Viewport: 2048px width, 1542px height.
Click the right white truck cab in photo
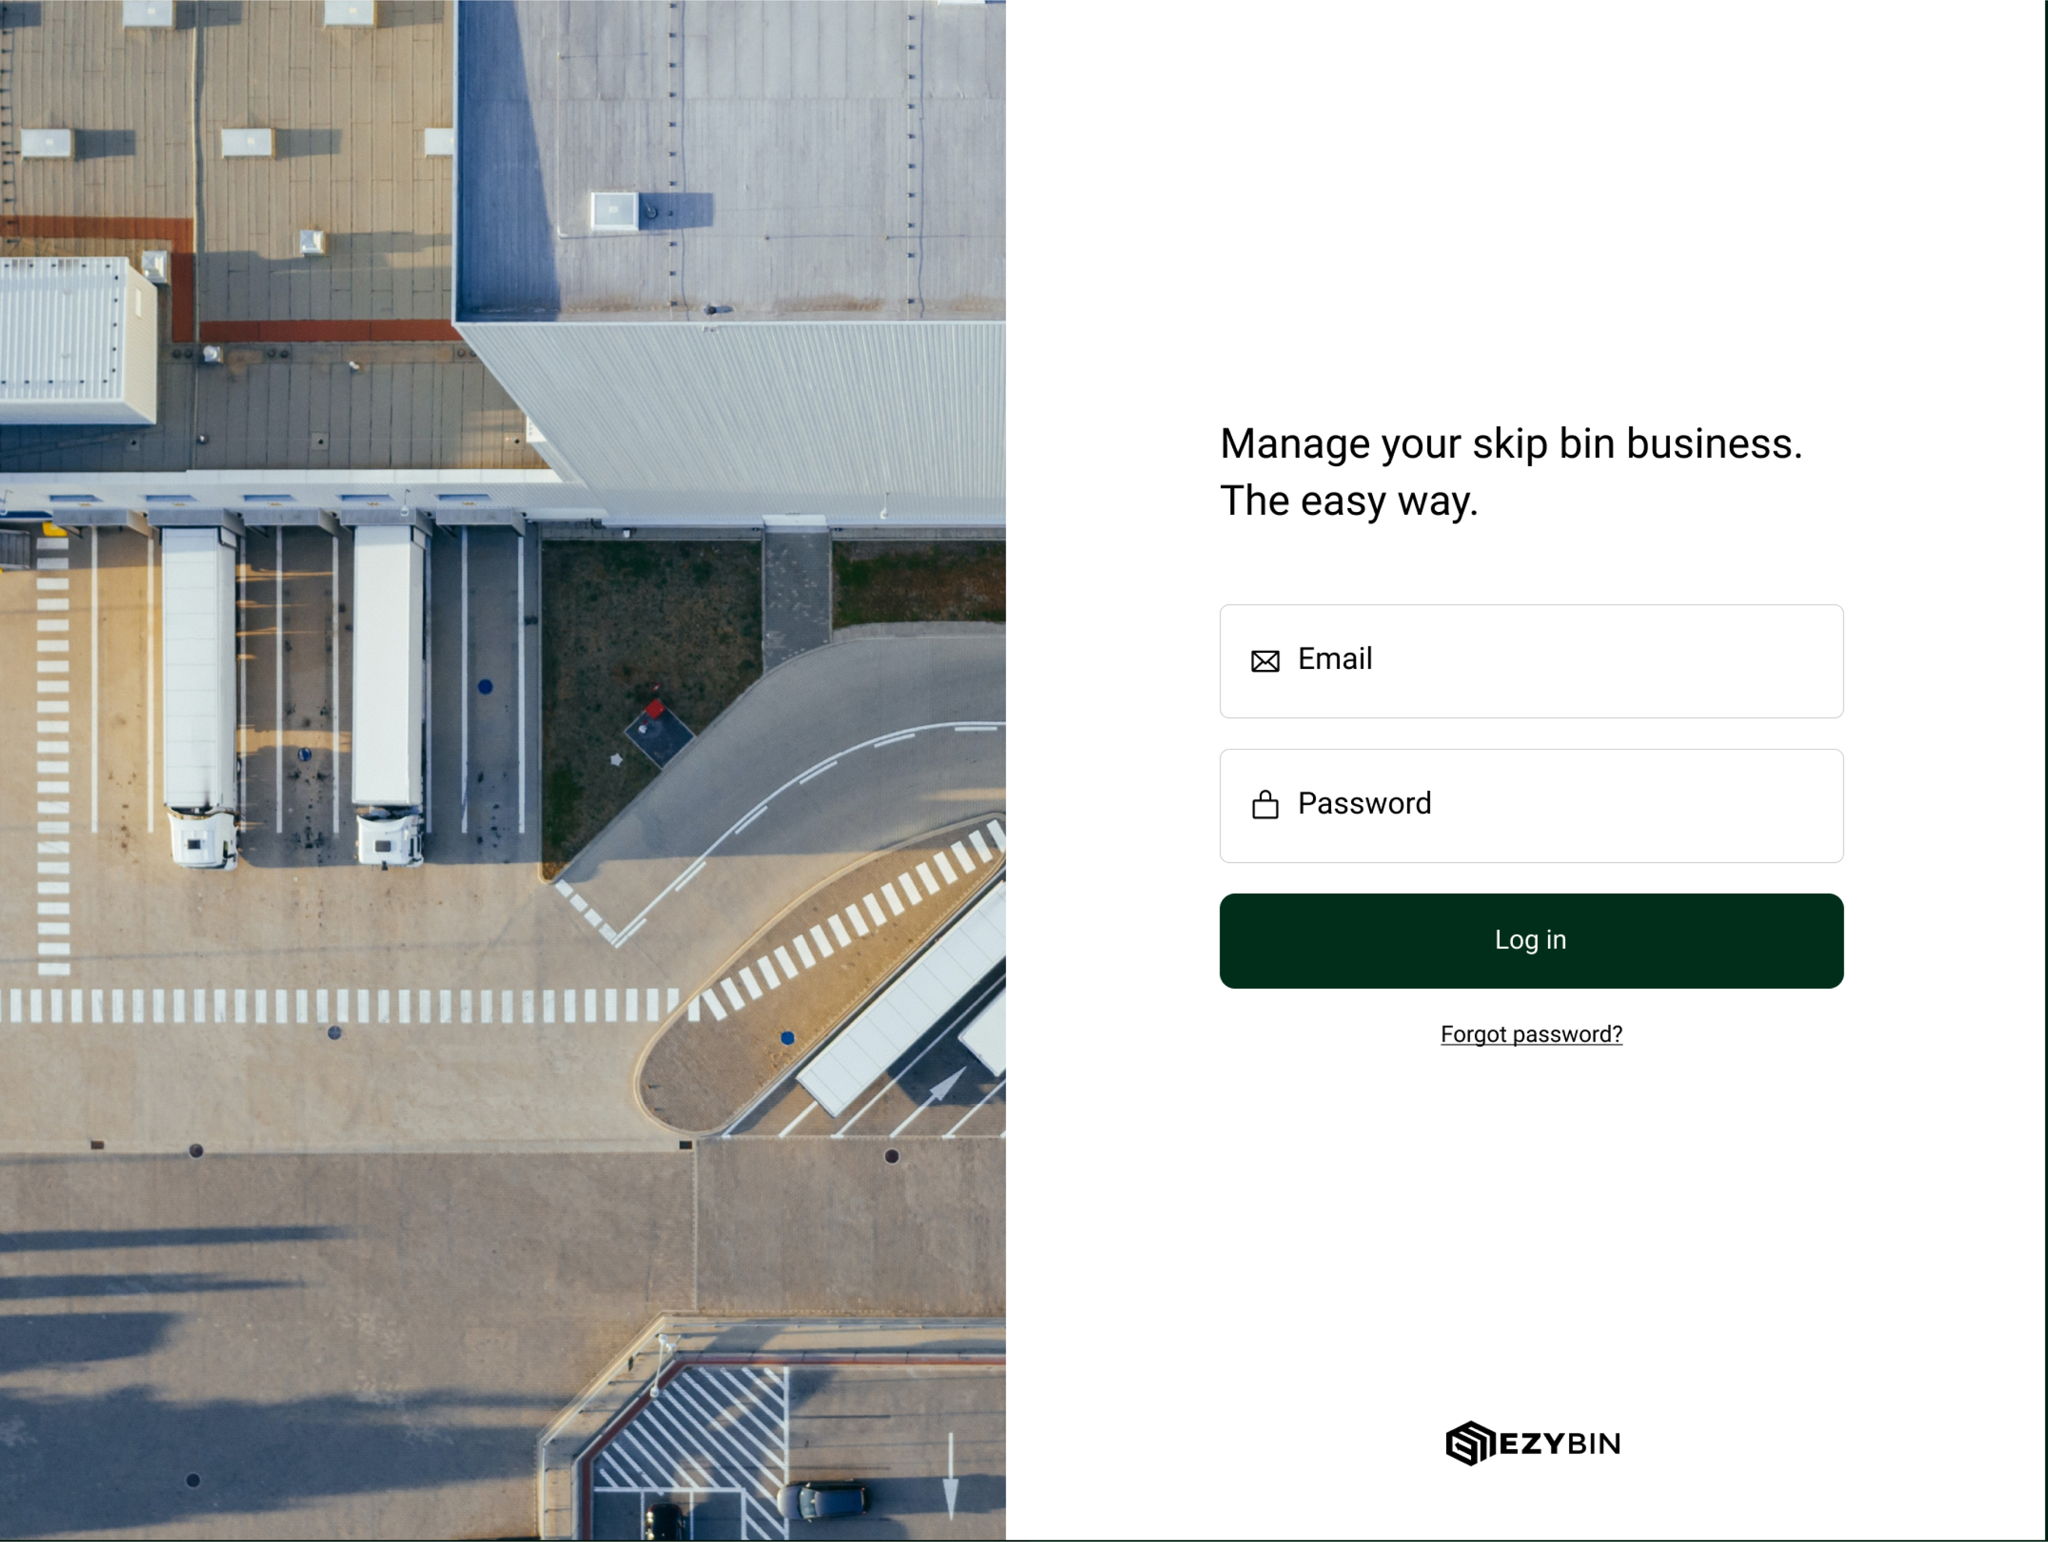click(389, 837)
